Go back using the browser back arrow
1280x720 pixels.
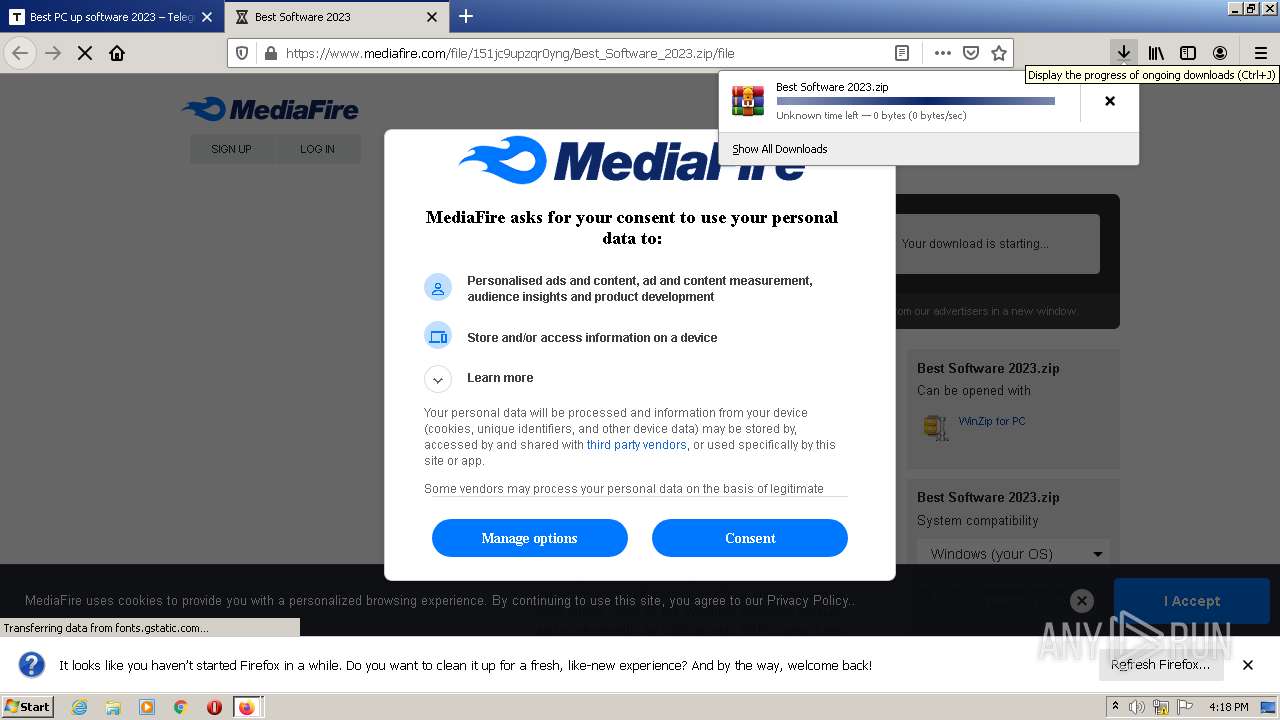[20, 53]
